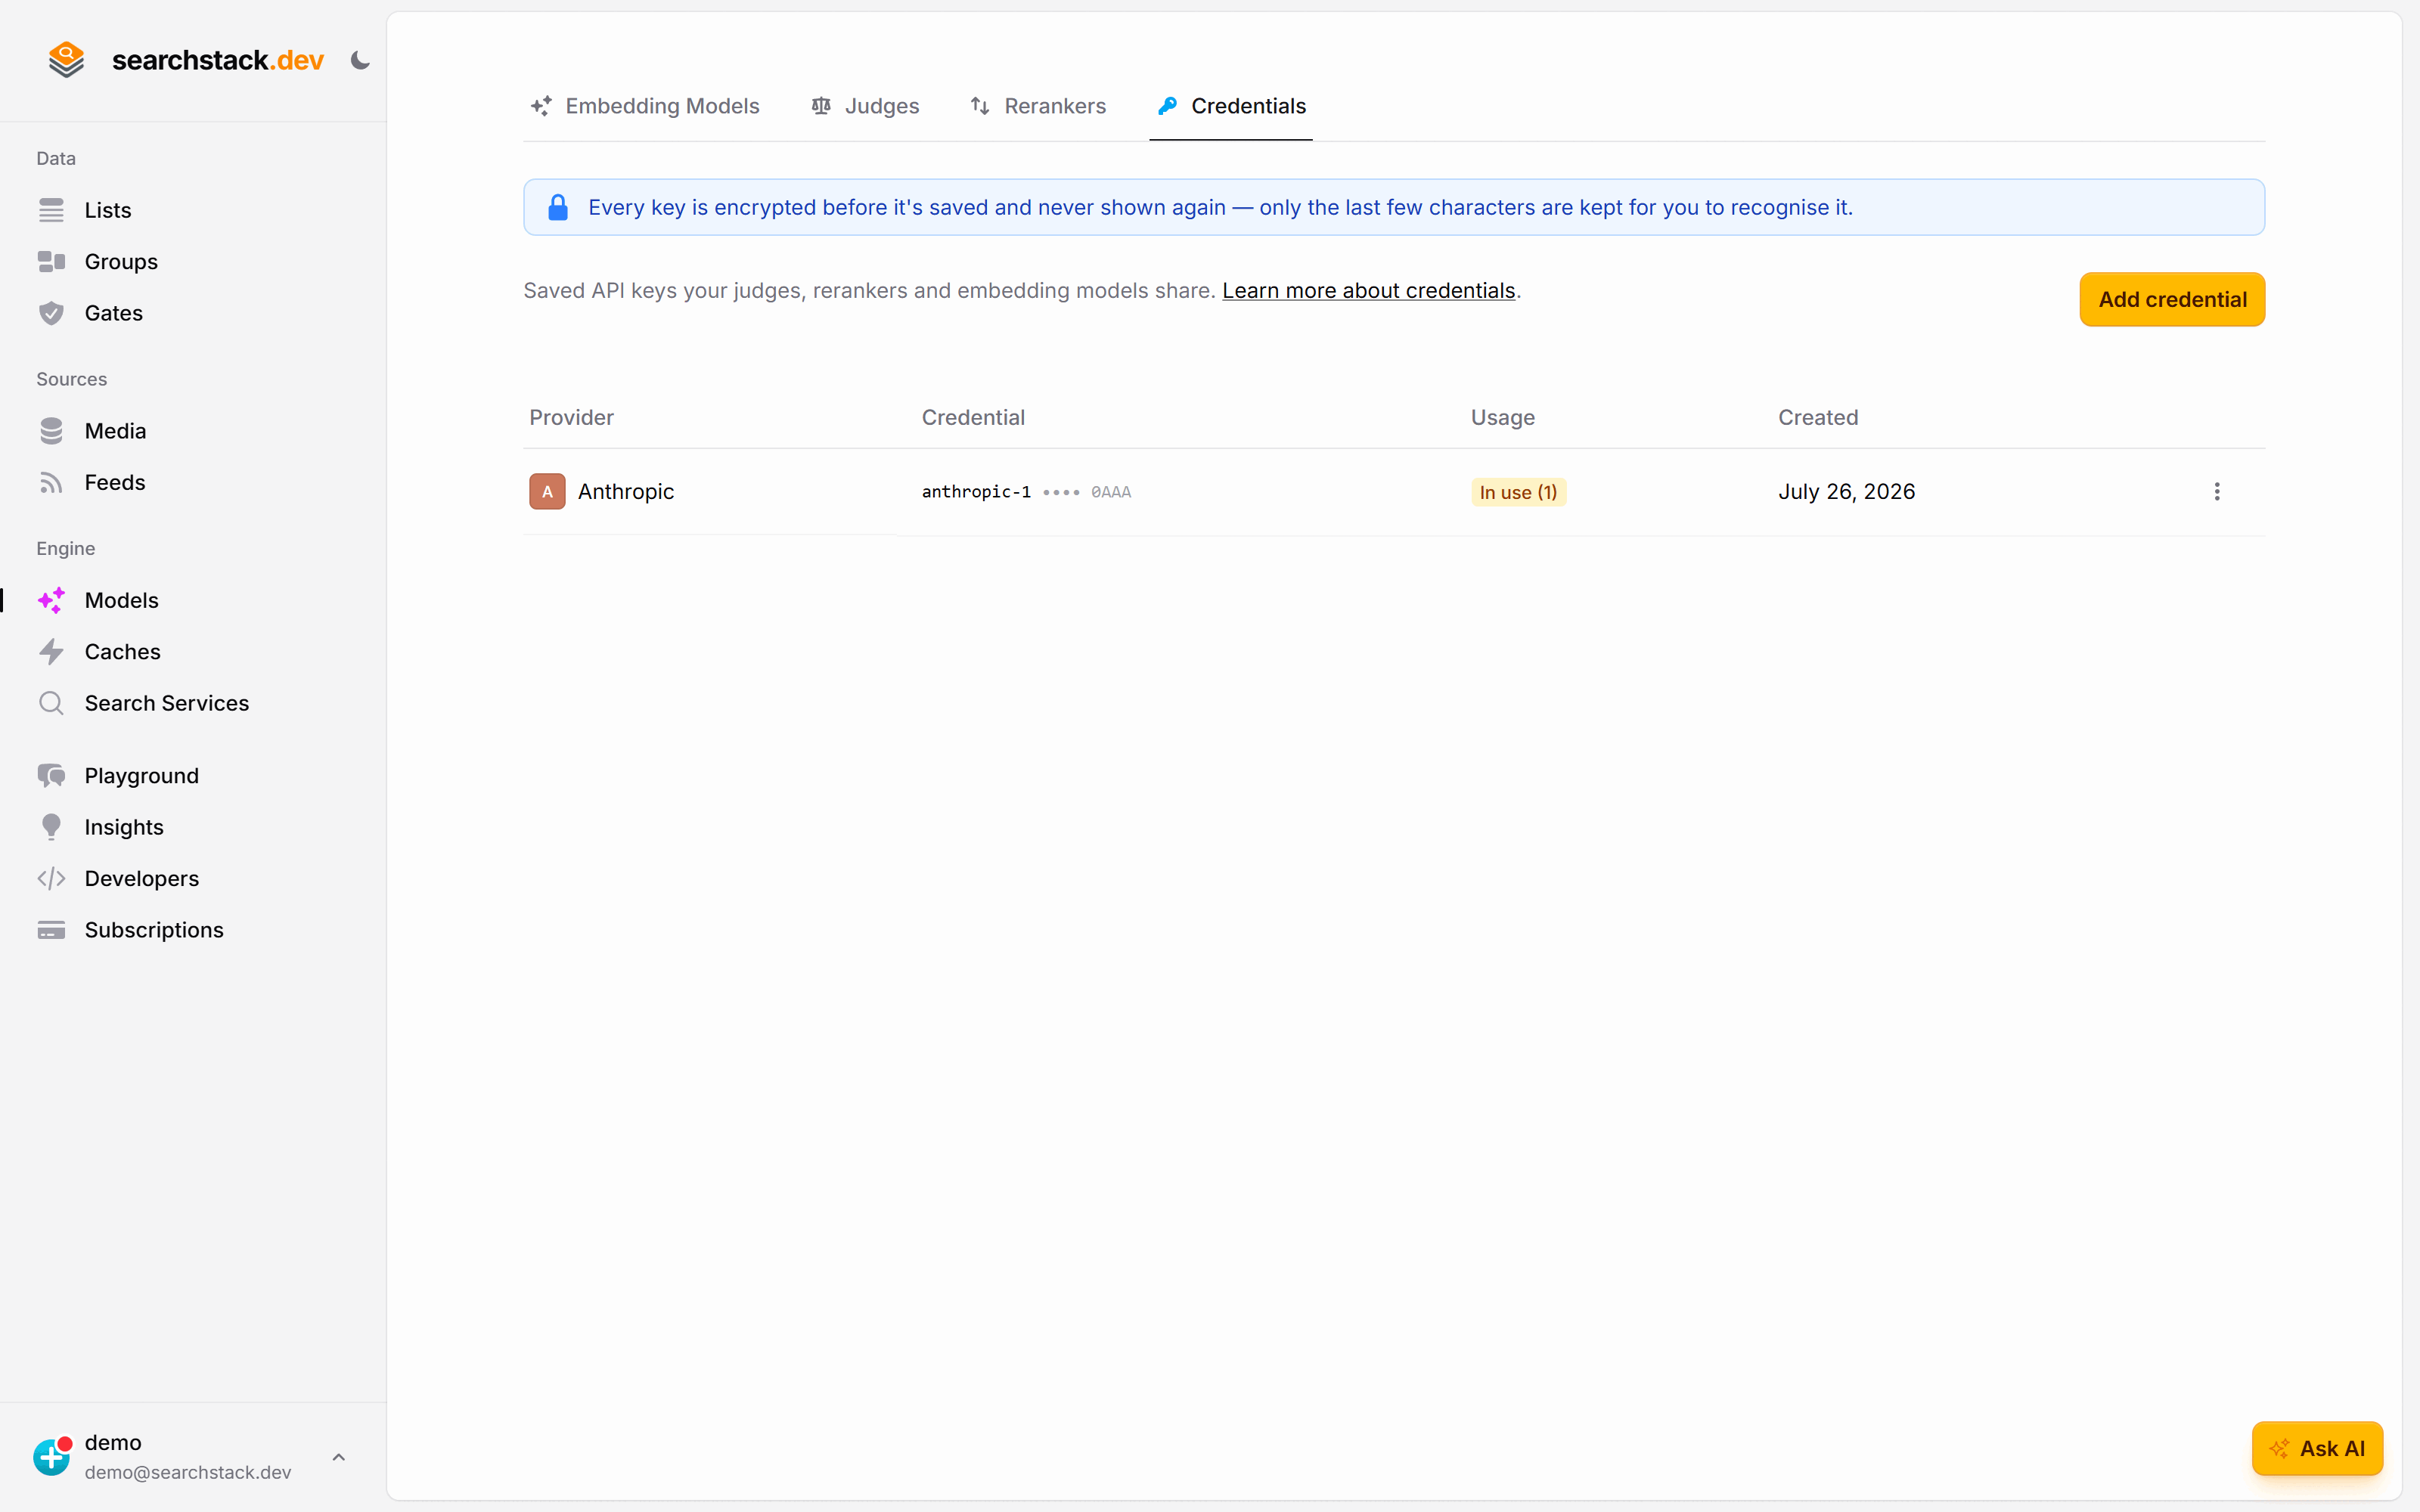Expand the demo account menu chevron
Viewport: 2420px width, 1512px height.
(x=339, y=1457)
